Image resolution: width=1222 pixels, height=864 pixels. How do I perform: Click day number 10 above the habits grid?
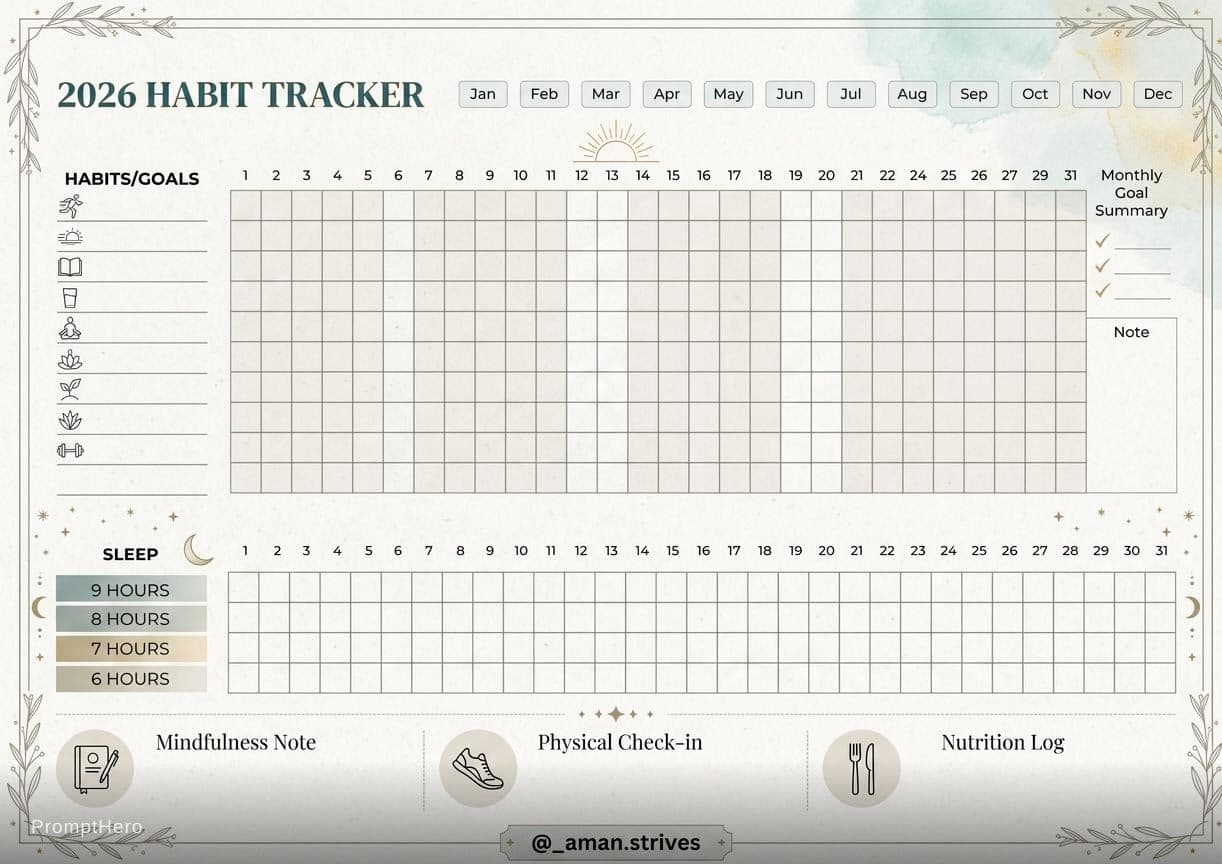(520, 176)
